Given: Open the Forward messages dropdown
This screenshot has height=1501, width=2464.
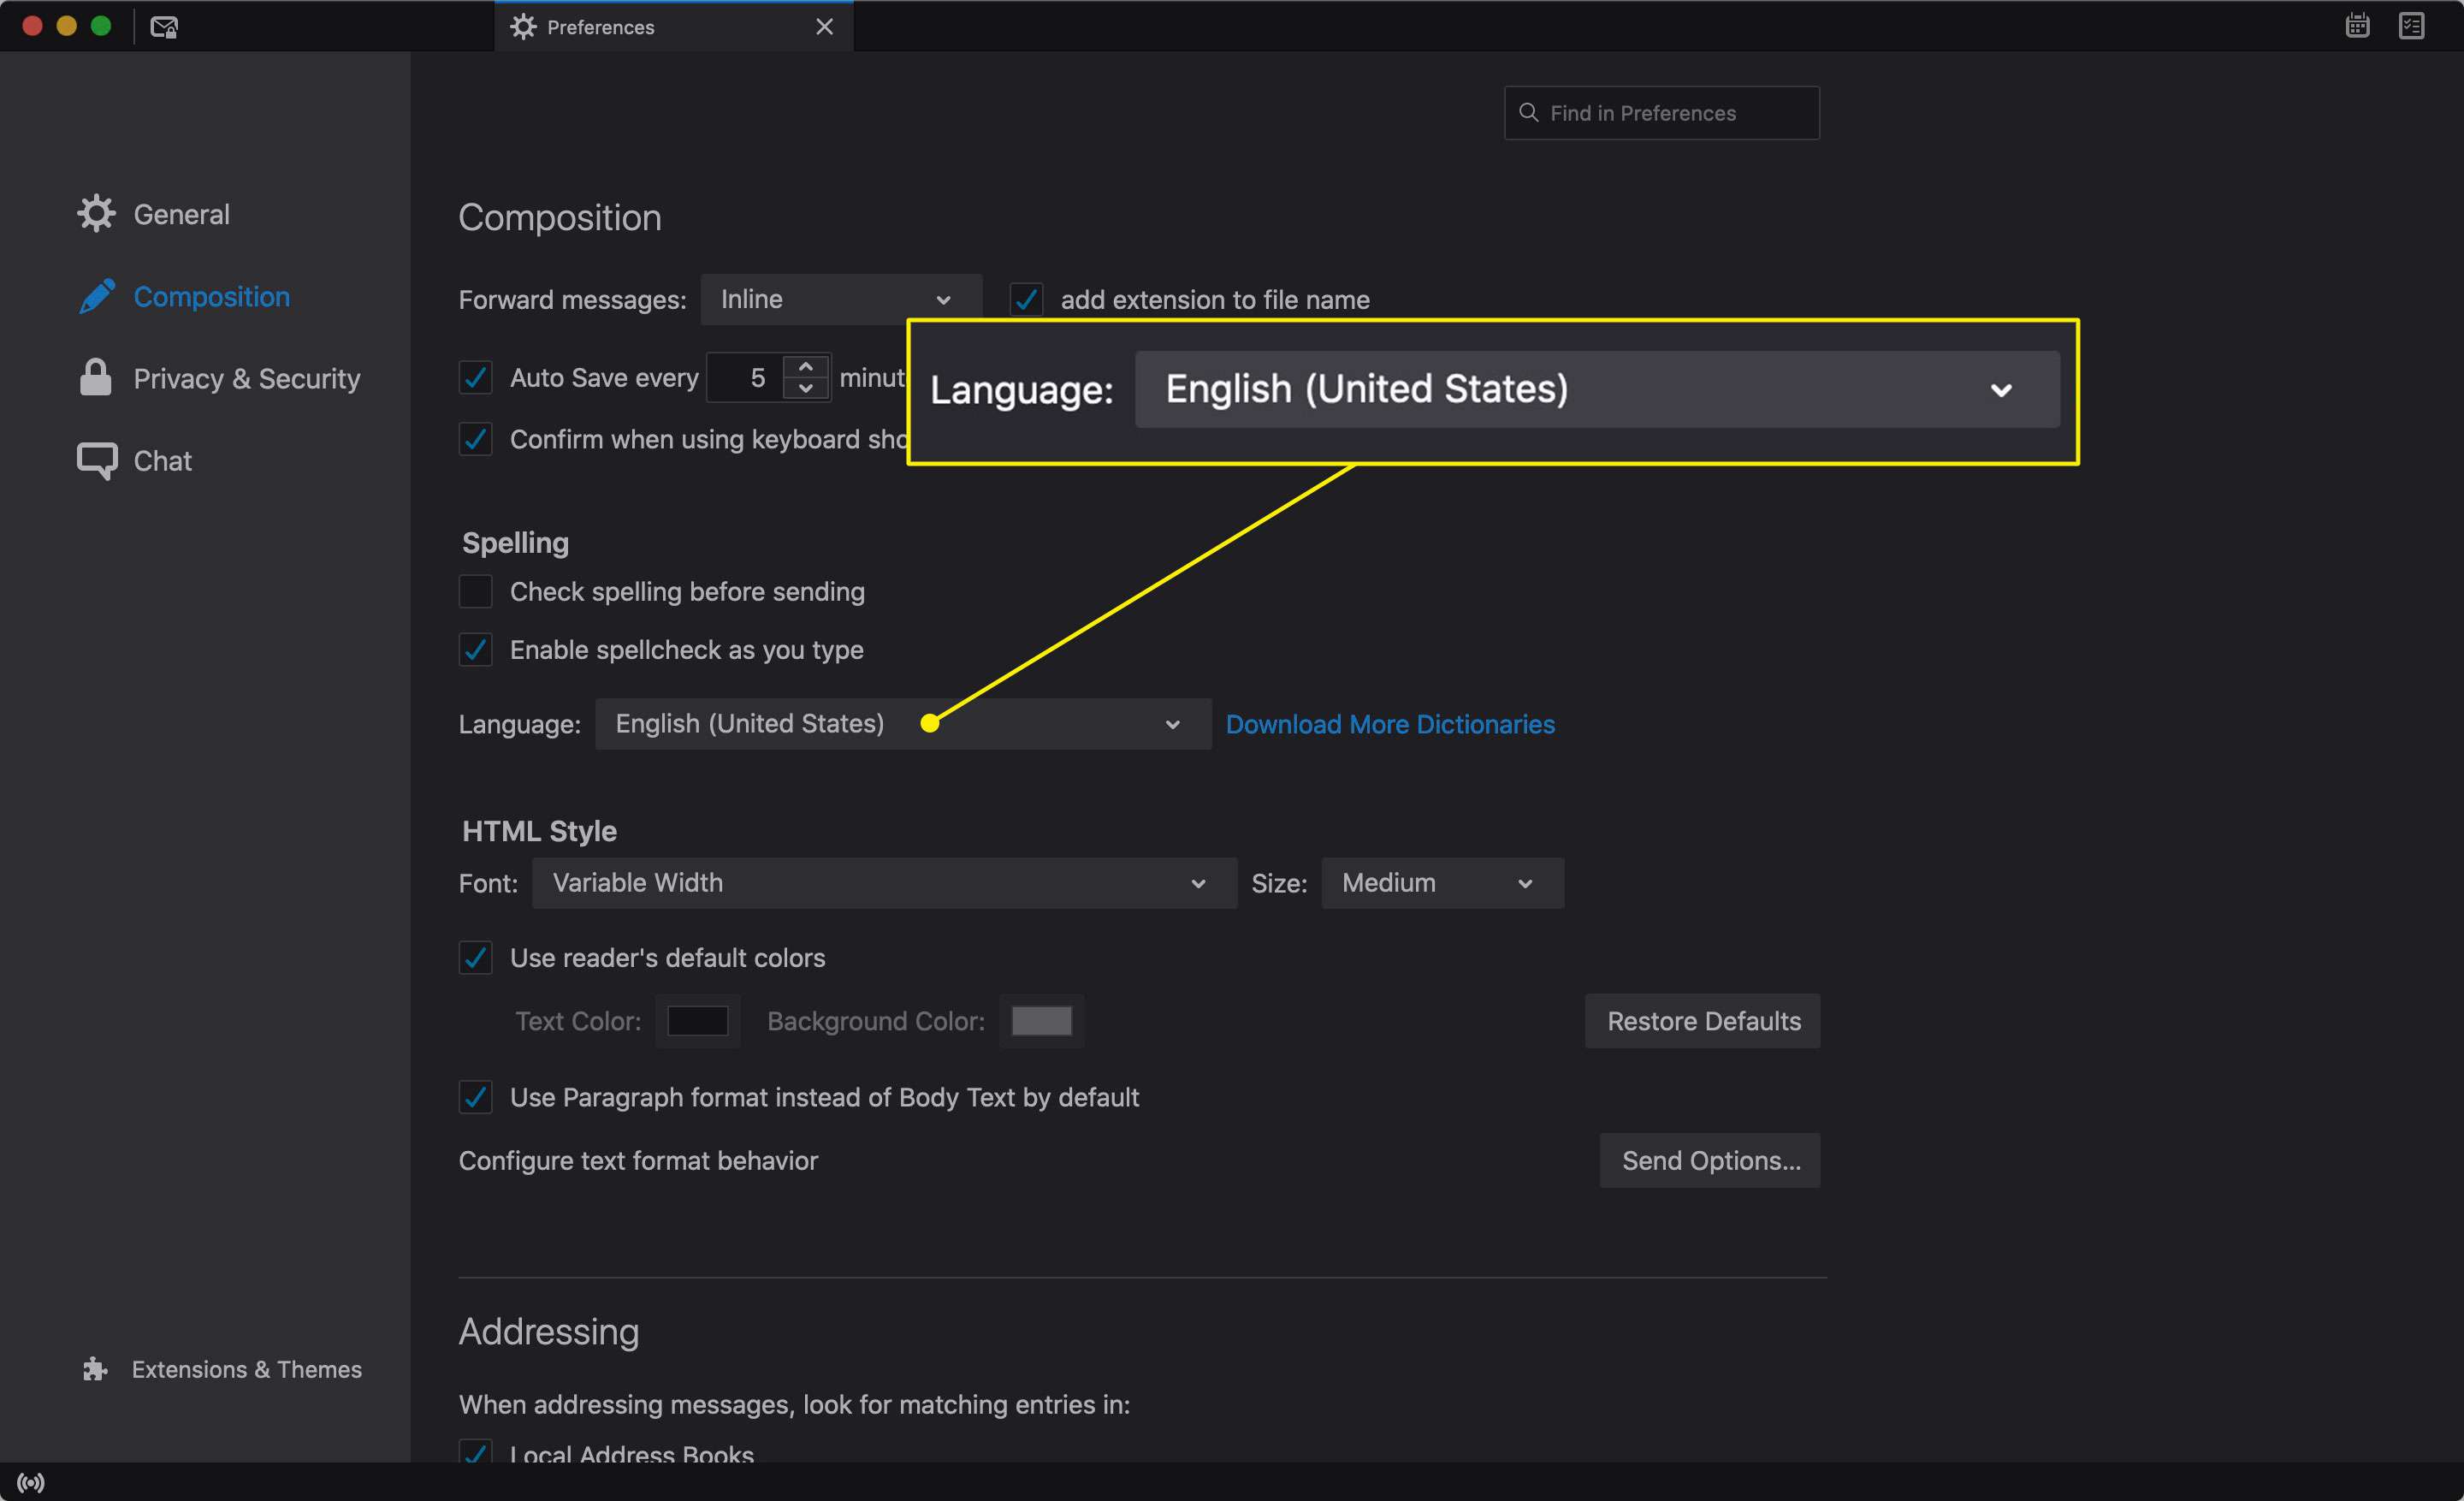Looking at the screenshot, I should point(841,299).
